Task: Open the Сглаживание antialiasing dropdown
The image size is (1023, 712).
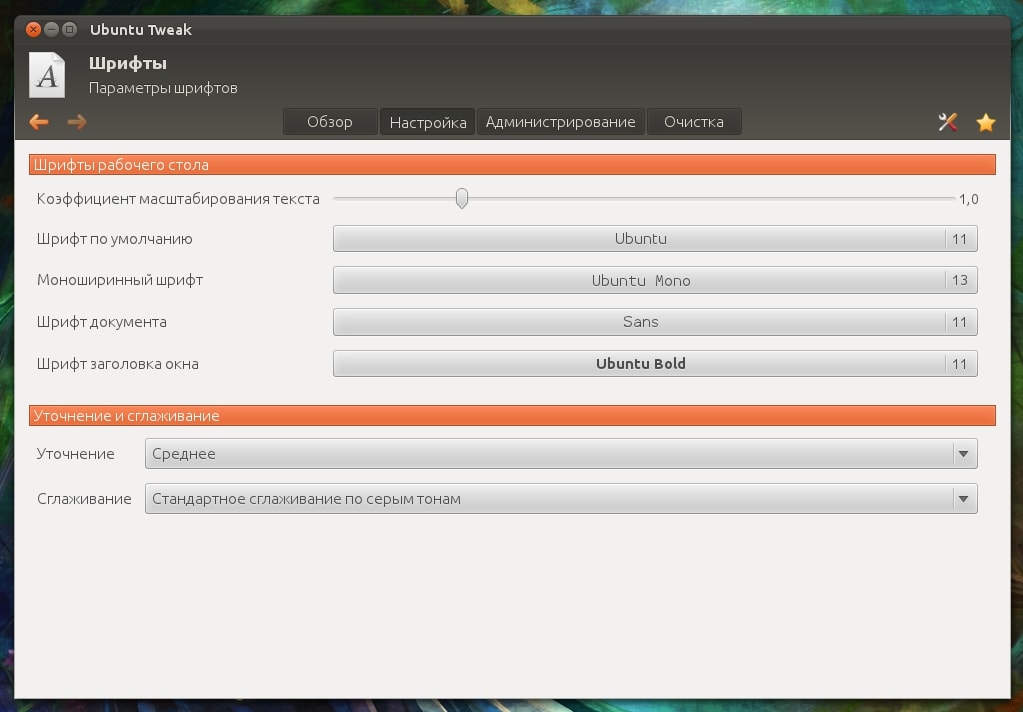Action: 561,499
